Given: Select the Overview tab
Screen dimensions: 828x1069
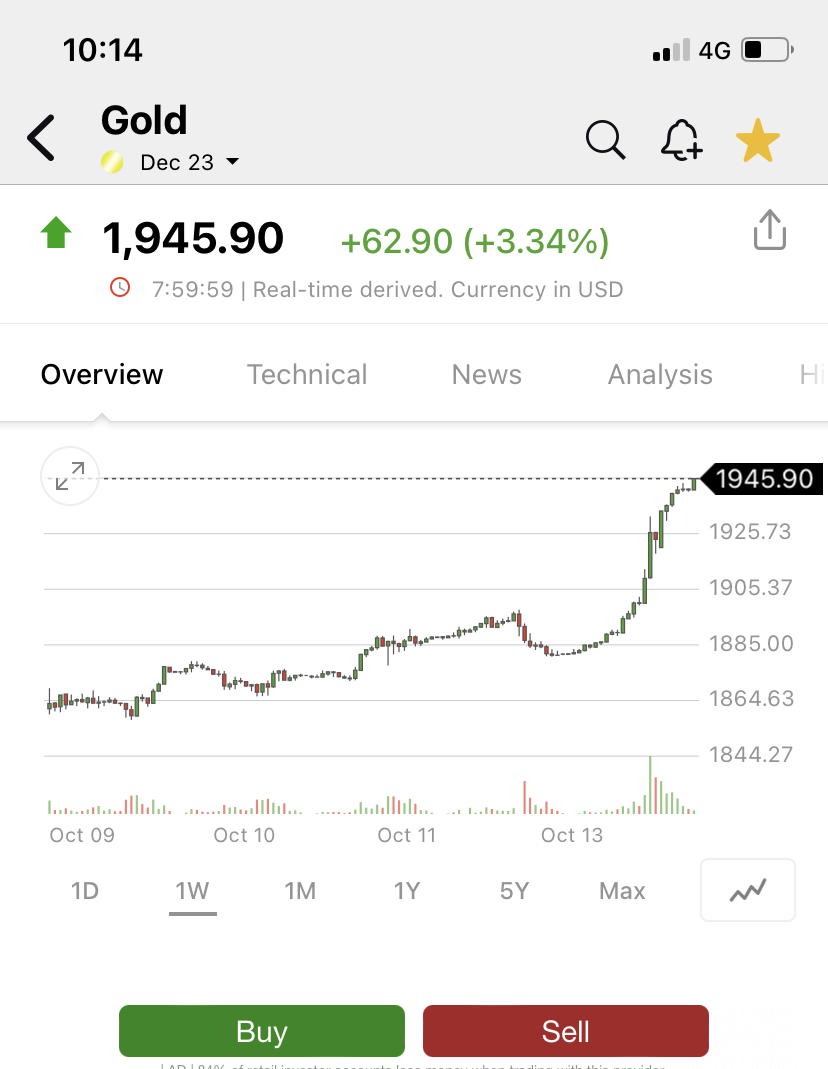Looking at the screenshot, I should coord(102,374).
